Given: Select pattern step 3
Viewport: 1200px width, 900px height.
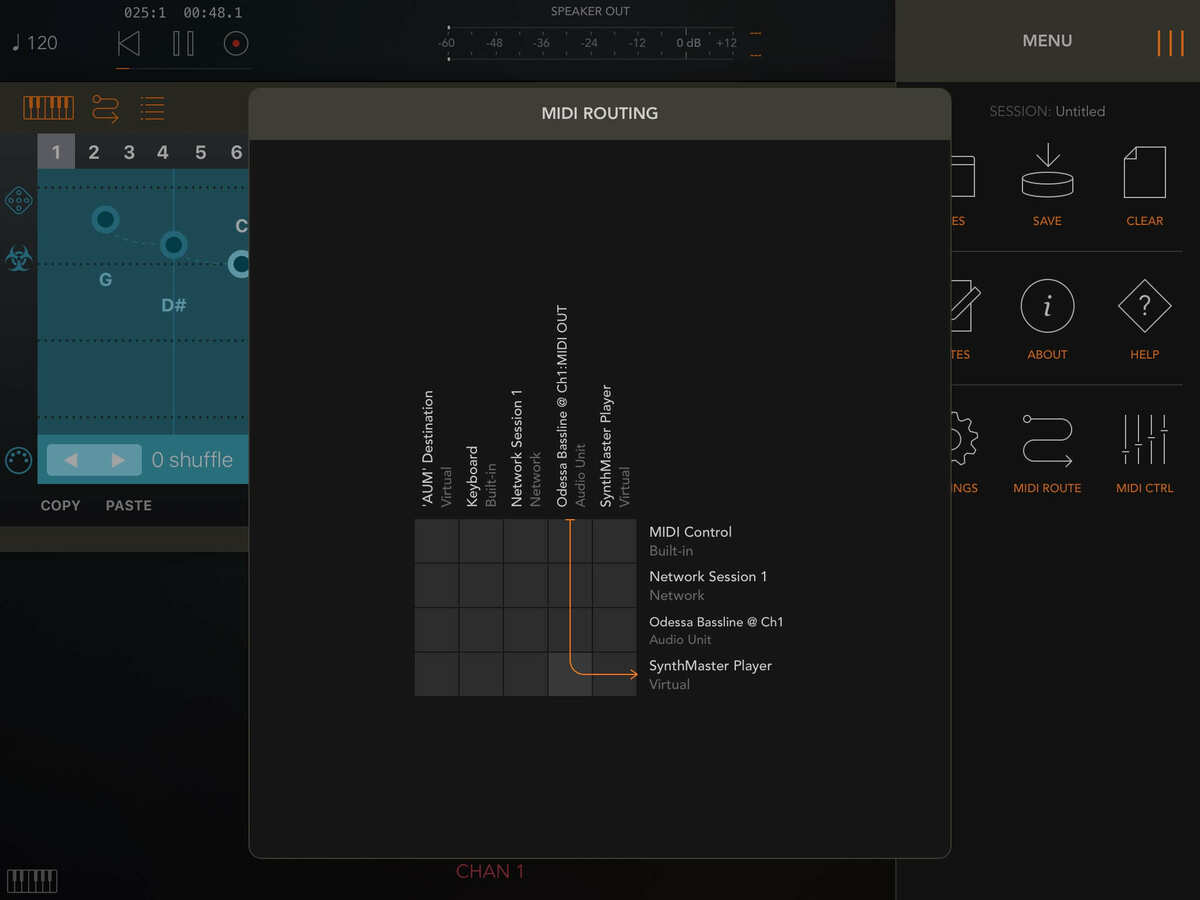Looking at the screenshot, I should point(129,152).
